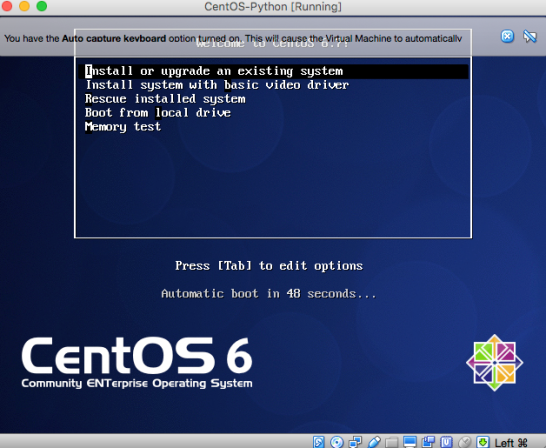The image size is (546, 448).
Task: Open the virtualization features status icon
Action: point(446,442)
